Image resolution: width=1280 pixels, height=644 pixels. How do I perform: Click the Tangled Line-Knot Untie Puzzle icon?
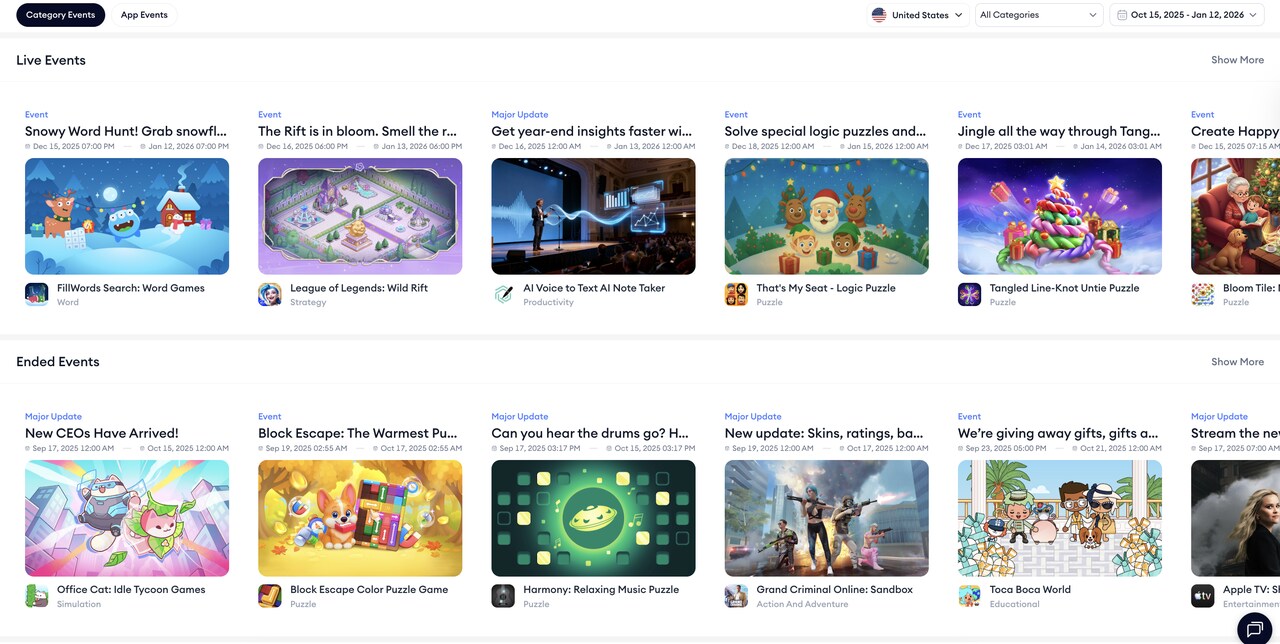point(969,294)
